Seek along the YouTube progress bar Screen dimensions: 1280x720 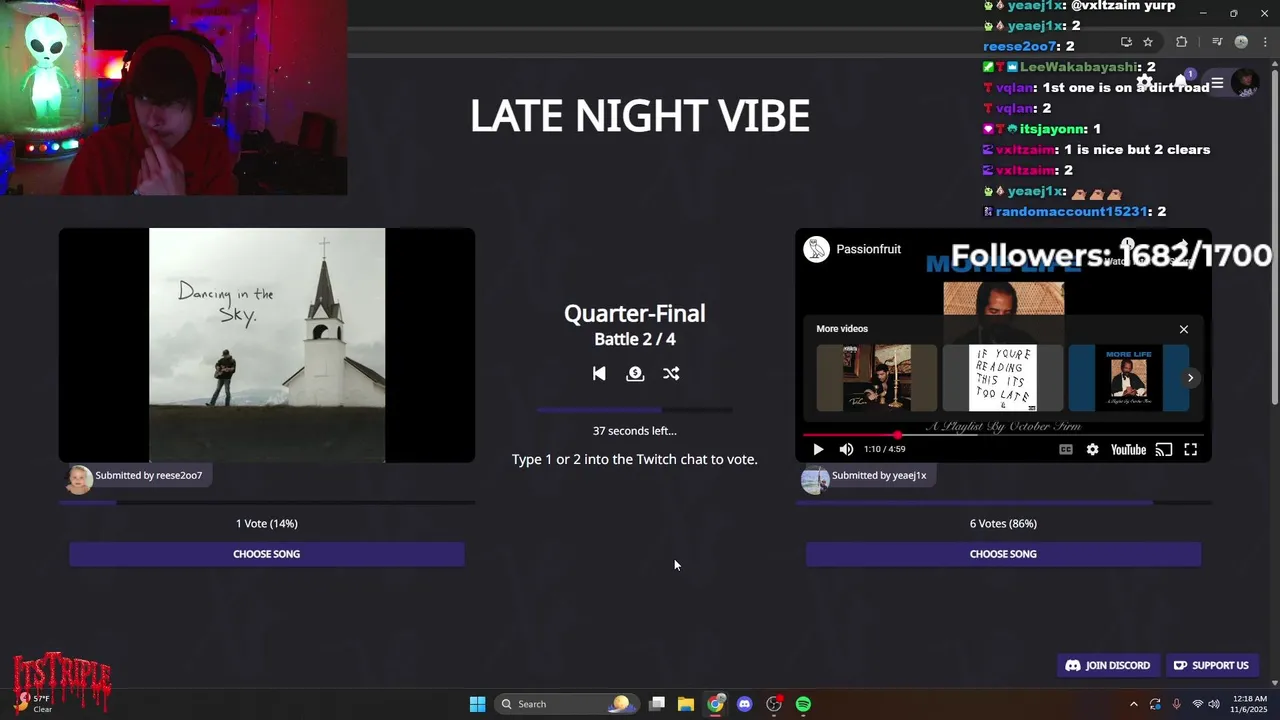pyautogui.click(x=1003, y=435)
